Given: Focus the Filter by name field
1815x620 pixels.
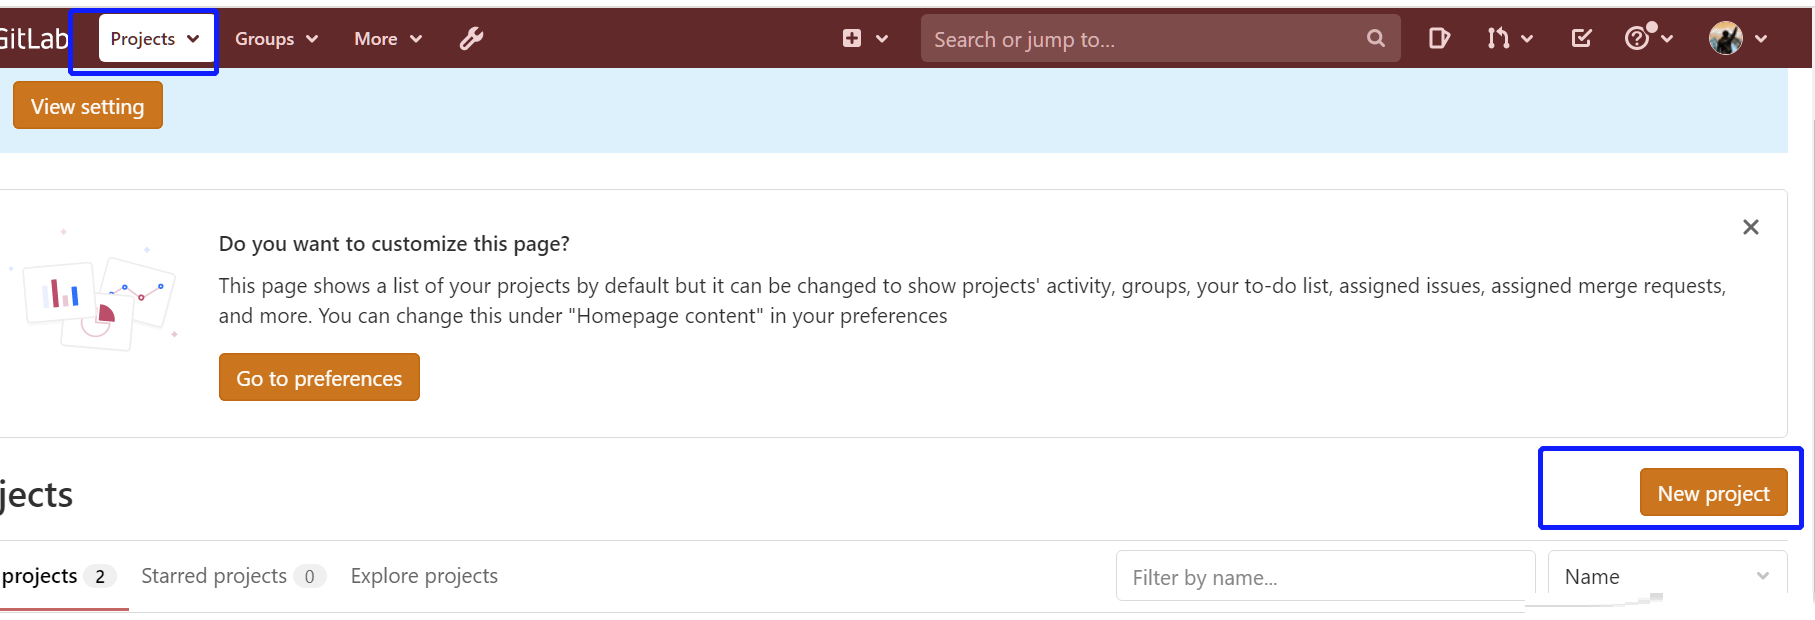Looking at the screenshot, I should click(x=1325, y=576).
